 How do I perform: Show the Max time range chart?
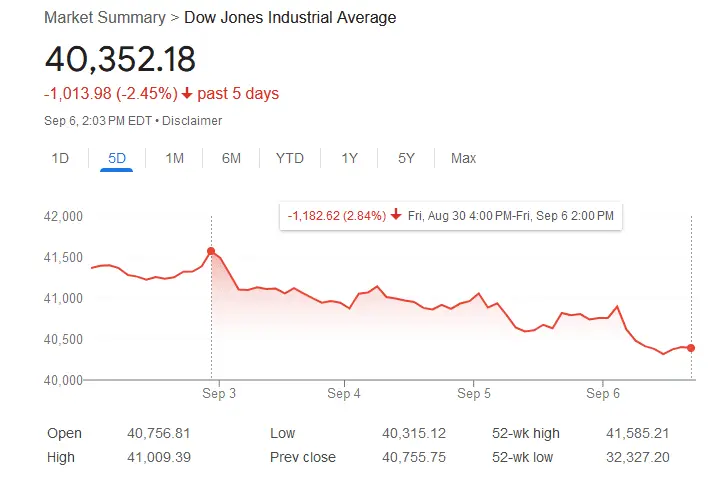tap(463, 158)
